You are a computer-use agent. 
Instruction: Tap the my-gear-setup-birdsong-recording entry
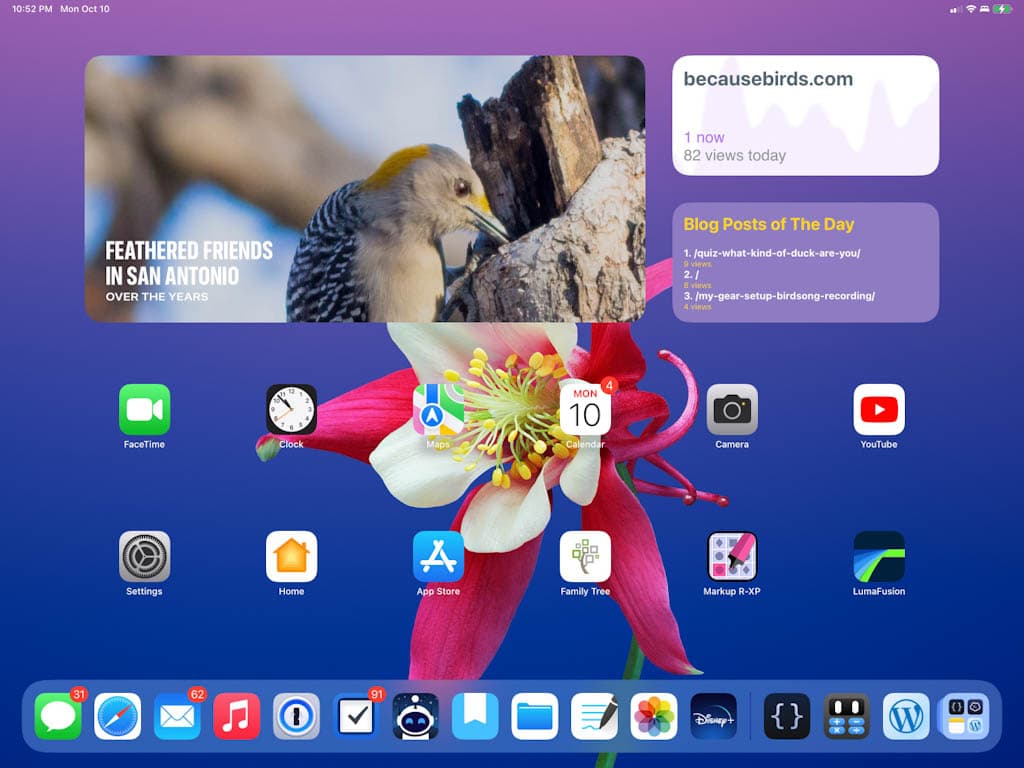pos(779,296)
